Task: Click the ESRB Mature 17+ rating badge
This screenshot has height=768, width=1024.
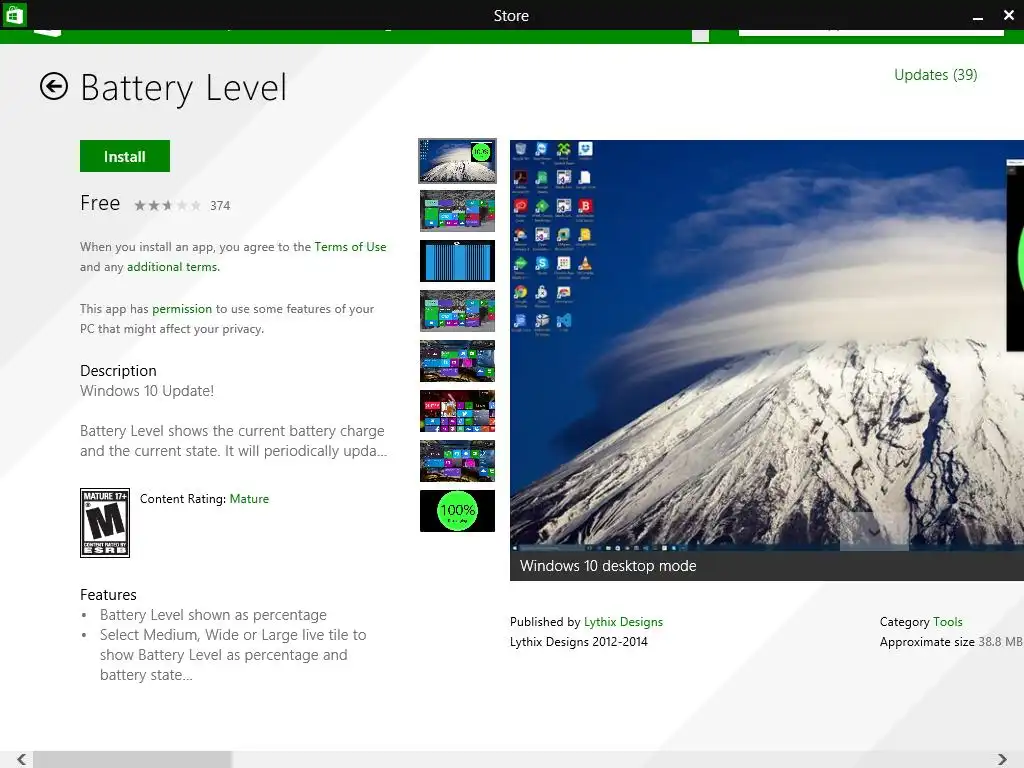Action: point(104,523)
